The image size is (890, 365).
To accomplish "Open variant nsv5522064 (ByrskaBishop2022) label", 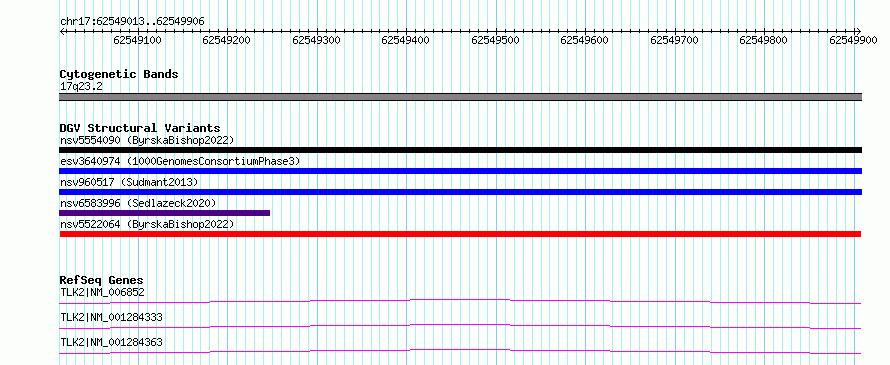I will coord(147,224).
